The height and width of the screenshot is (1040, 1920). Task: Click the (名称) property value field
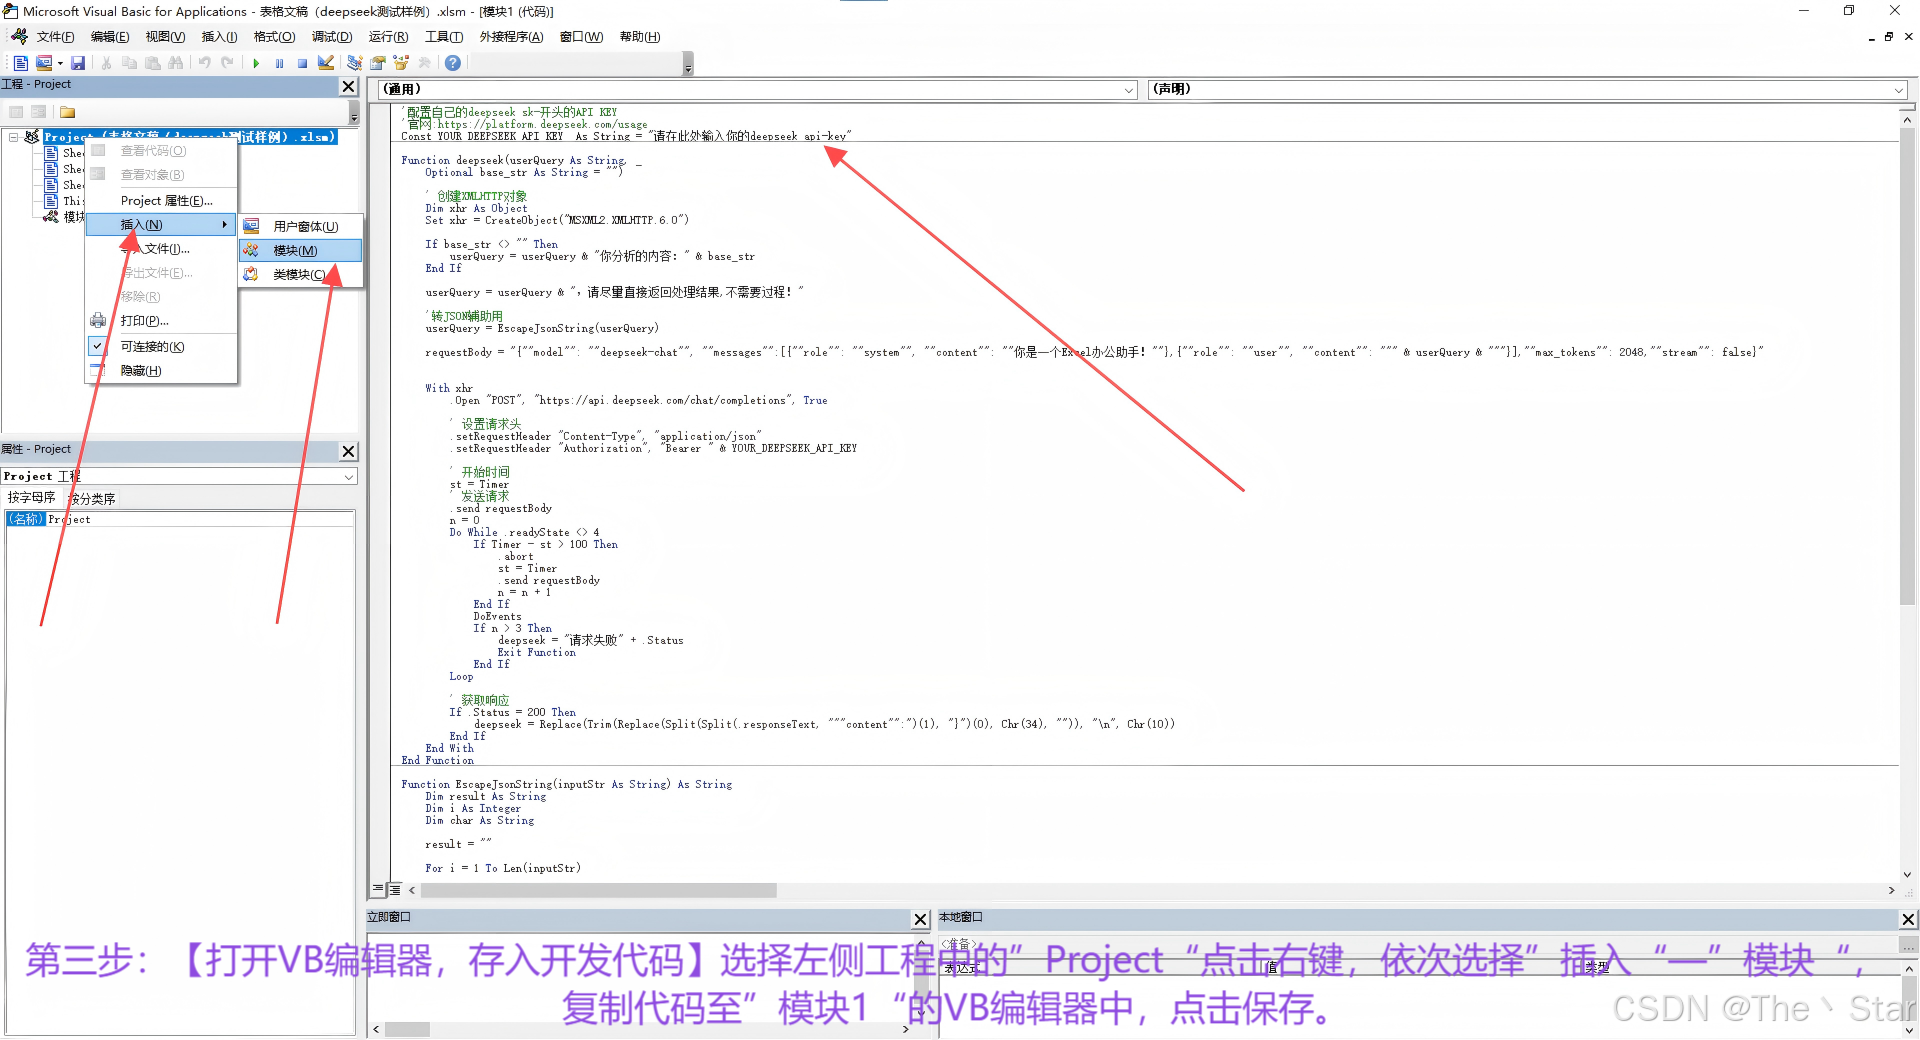[200, 519]
